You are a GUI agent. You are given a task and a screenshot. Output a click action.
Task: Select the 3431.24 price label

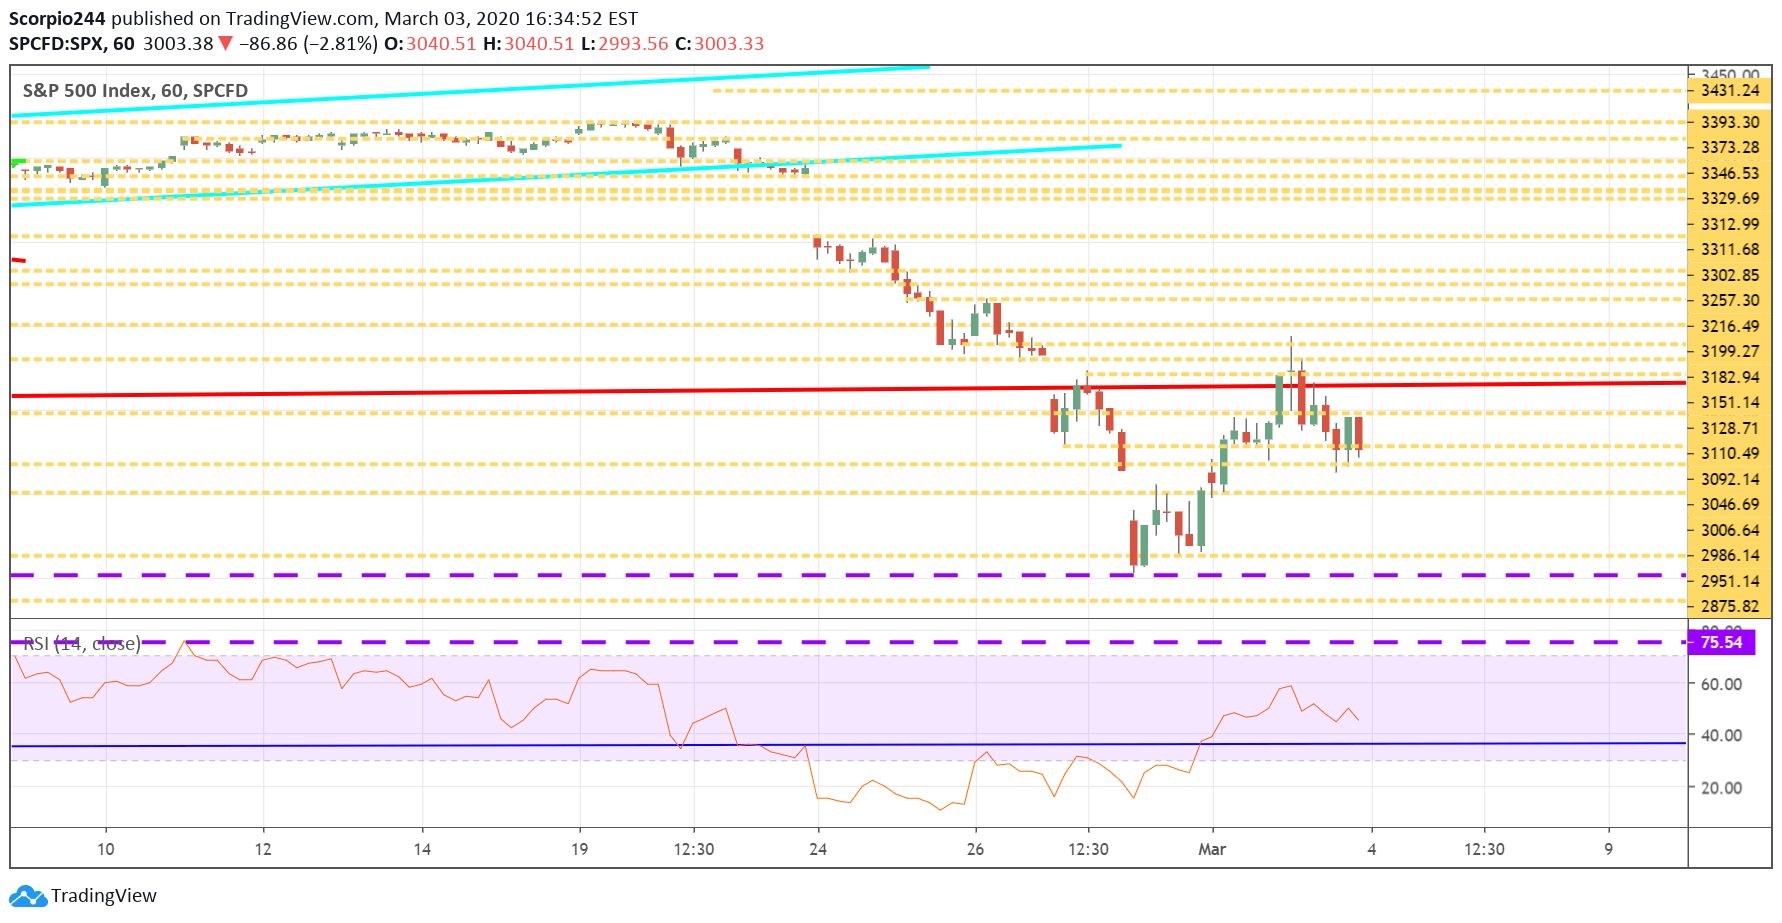[1730, 90]
